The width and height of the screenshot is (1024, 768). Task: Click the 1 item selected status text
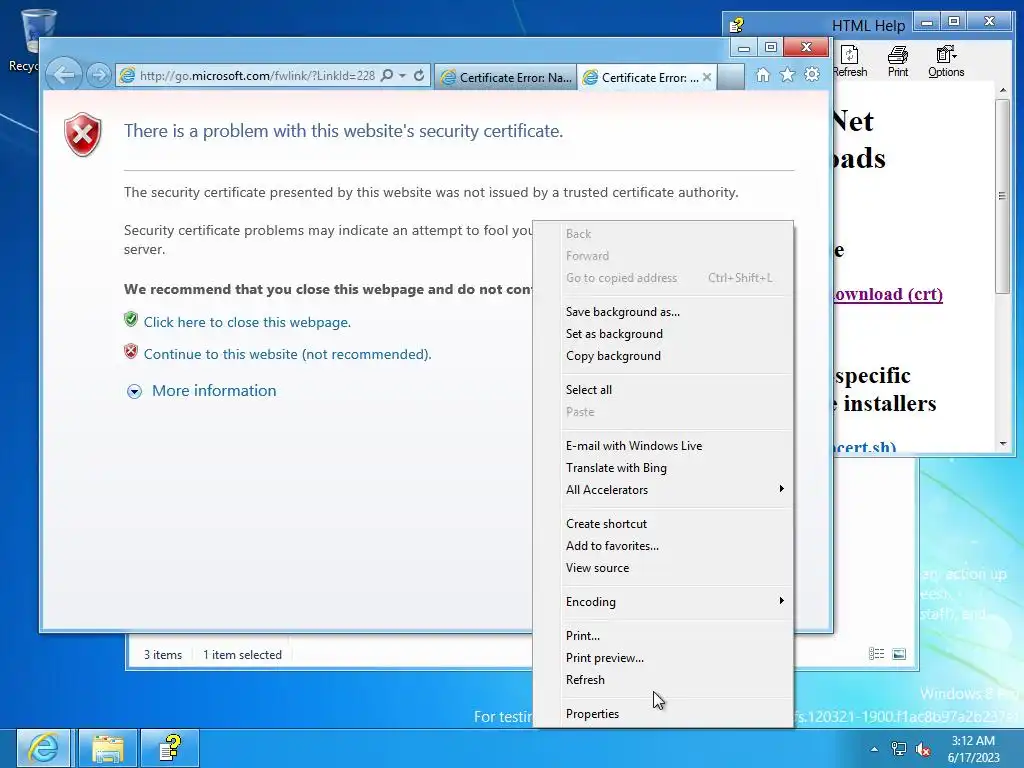tap(242, 655)
